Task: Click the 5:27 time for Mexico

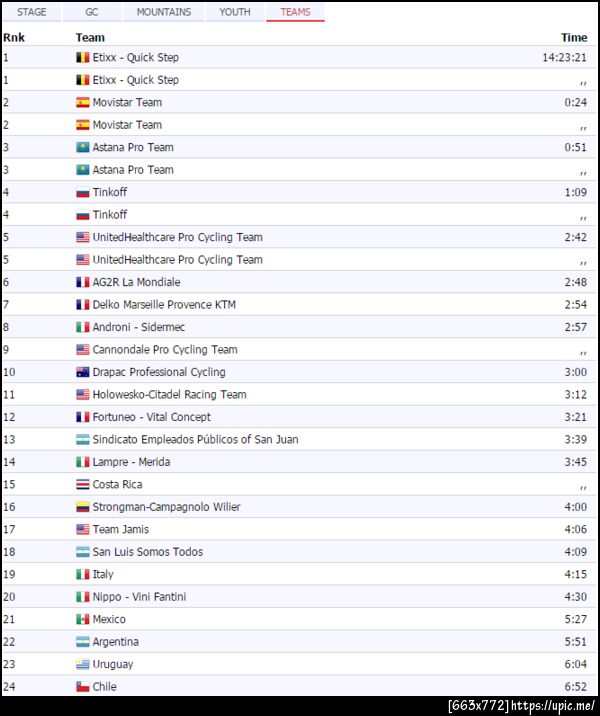Action: [575, 619]
